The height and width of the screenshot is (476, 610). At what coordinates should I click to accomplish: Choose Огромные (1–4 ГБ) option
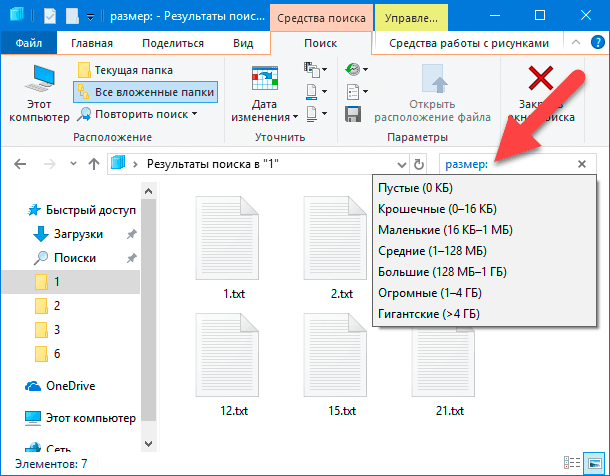pos(484,293)
